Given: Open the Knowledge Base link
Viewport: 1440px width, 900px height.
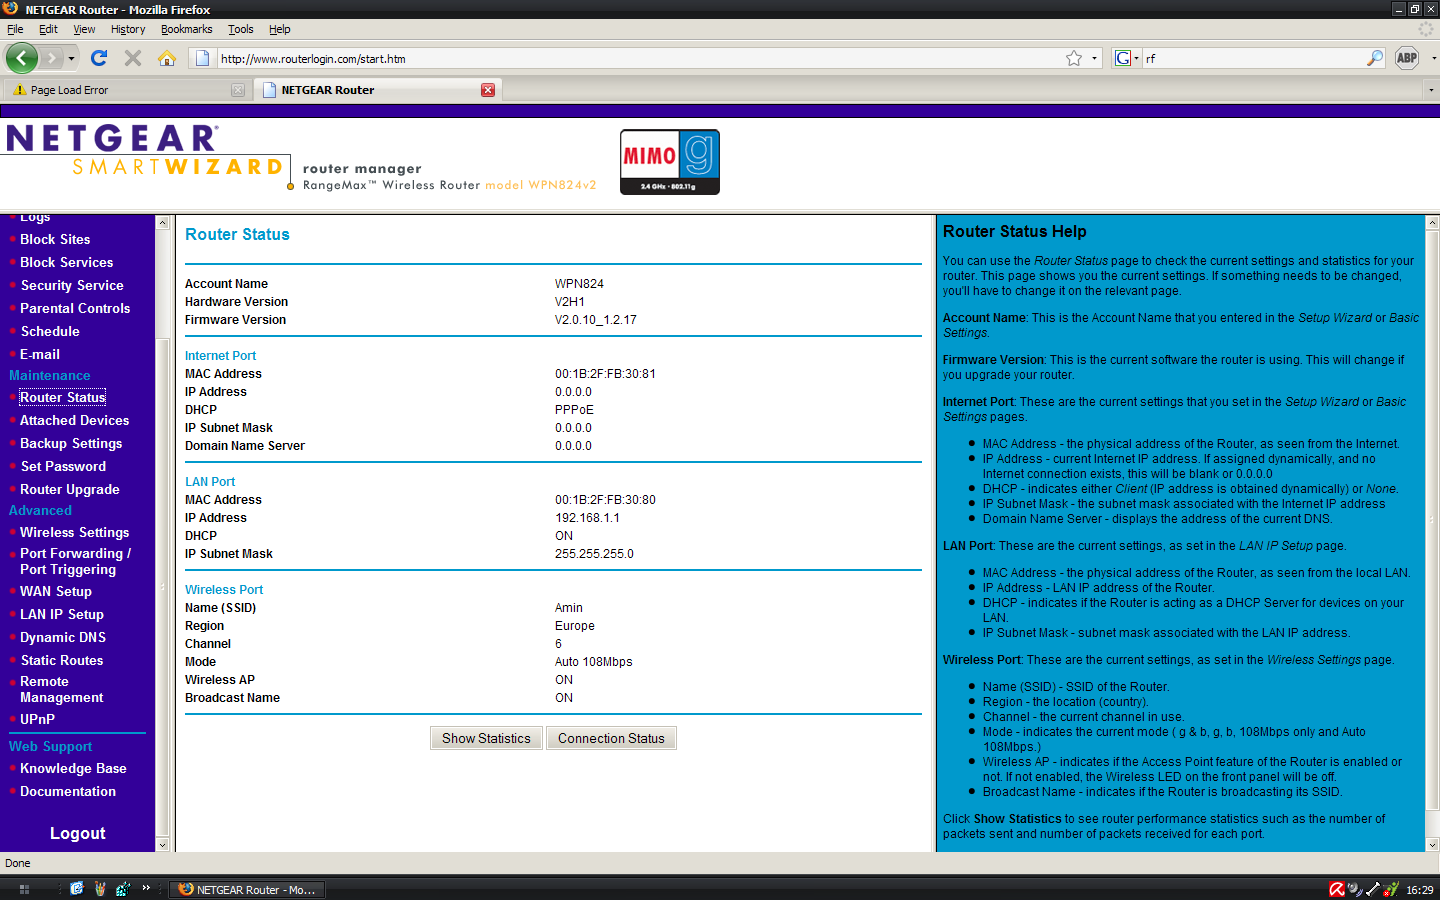Looking at the screenshot, I should 73,768.
